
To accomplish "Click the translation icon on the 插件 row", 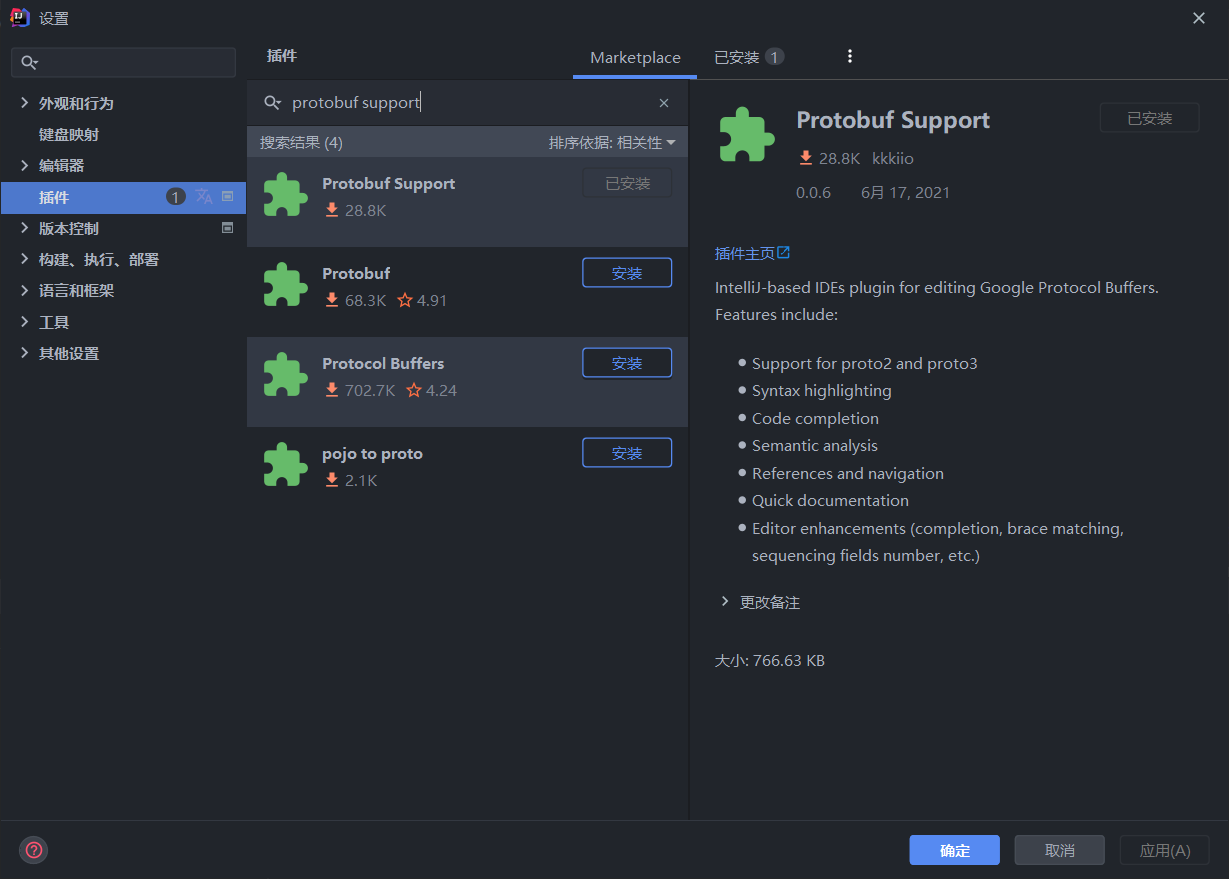I will (x=204, y=197).
